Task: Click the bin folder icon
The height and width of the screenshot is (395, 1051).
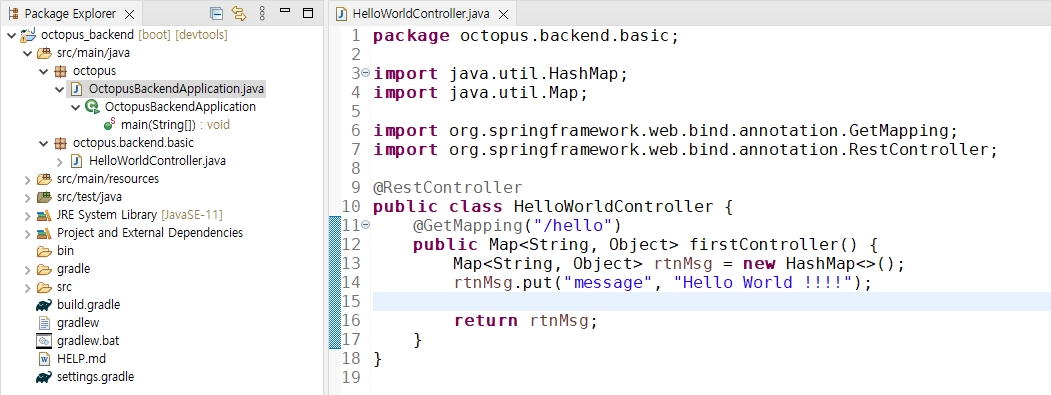Action: [44, 251]
